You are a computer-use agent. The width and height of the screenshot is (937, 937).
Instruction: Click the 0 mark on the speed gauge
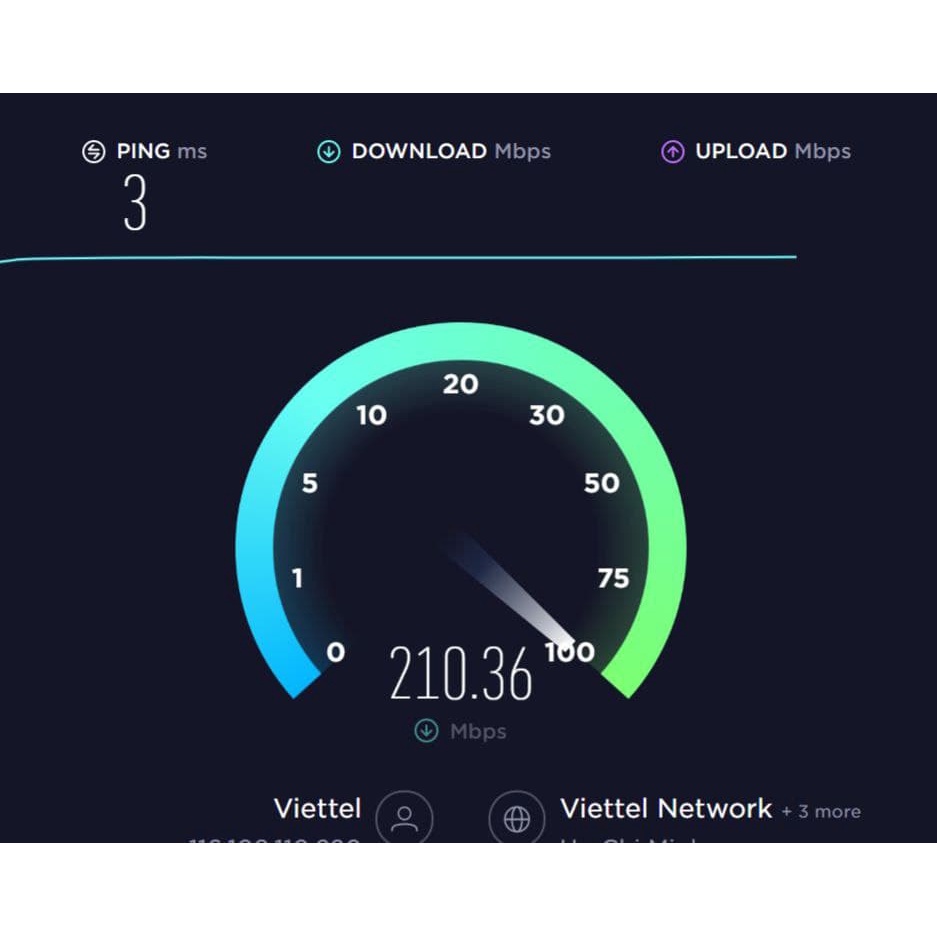click(x=336, y=652)
